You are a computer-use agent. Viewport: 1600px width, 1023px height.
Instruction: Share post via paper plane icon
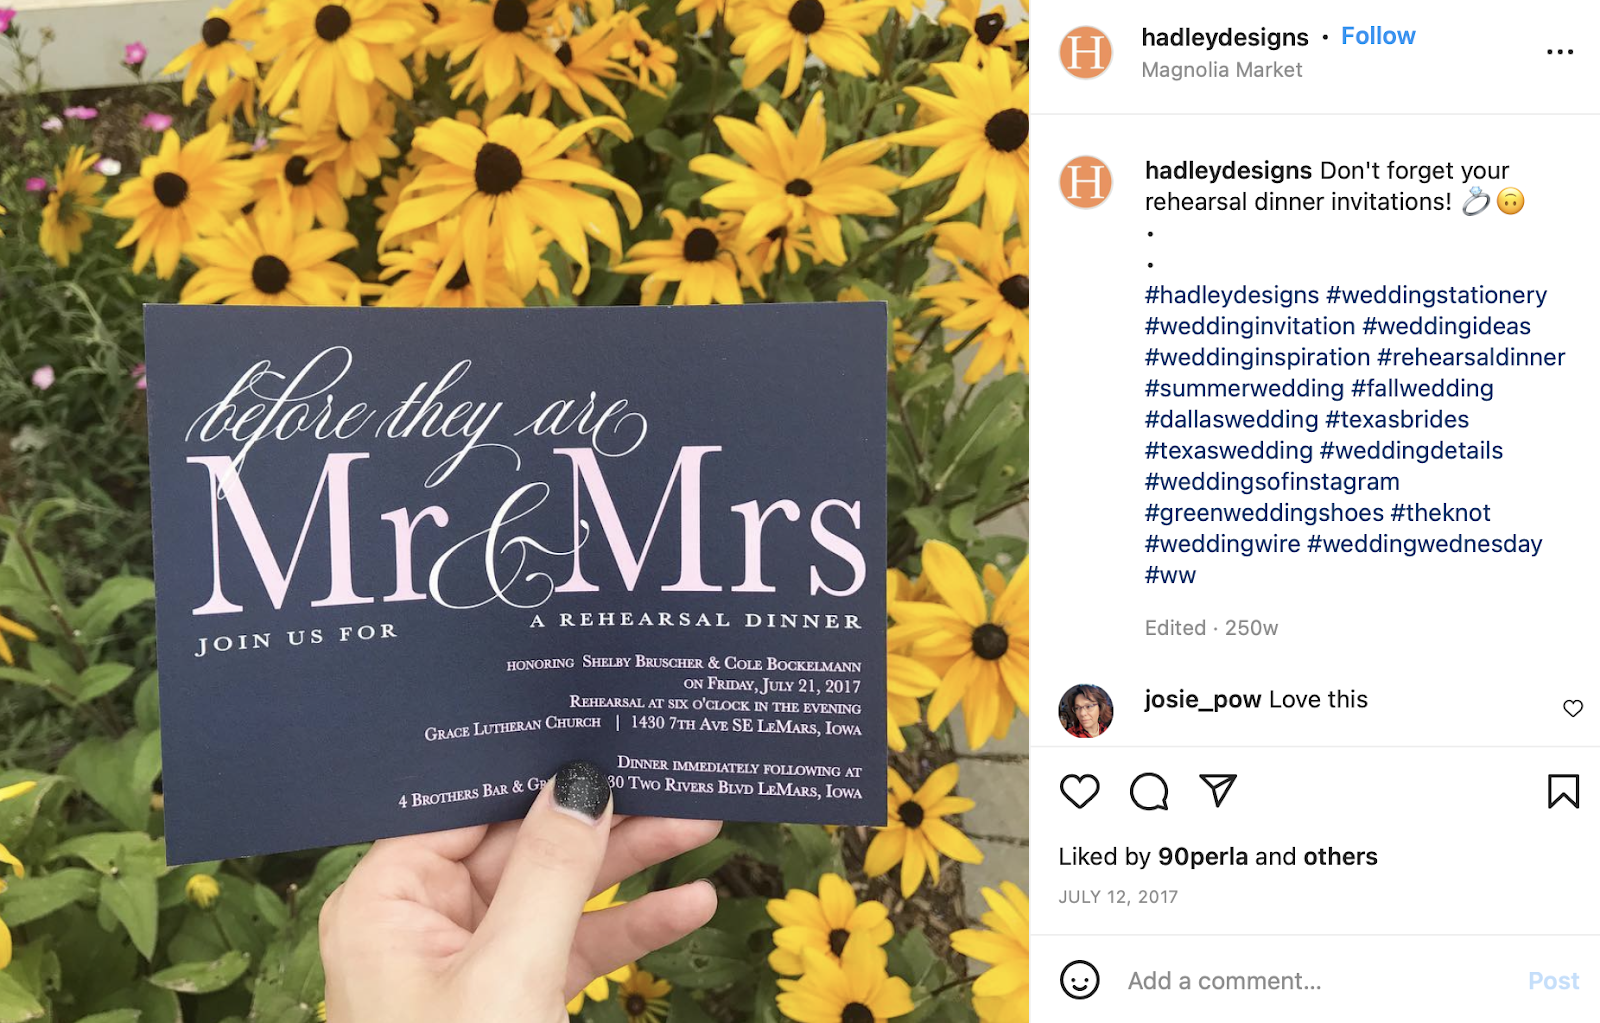(x=1218, y=790)
